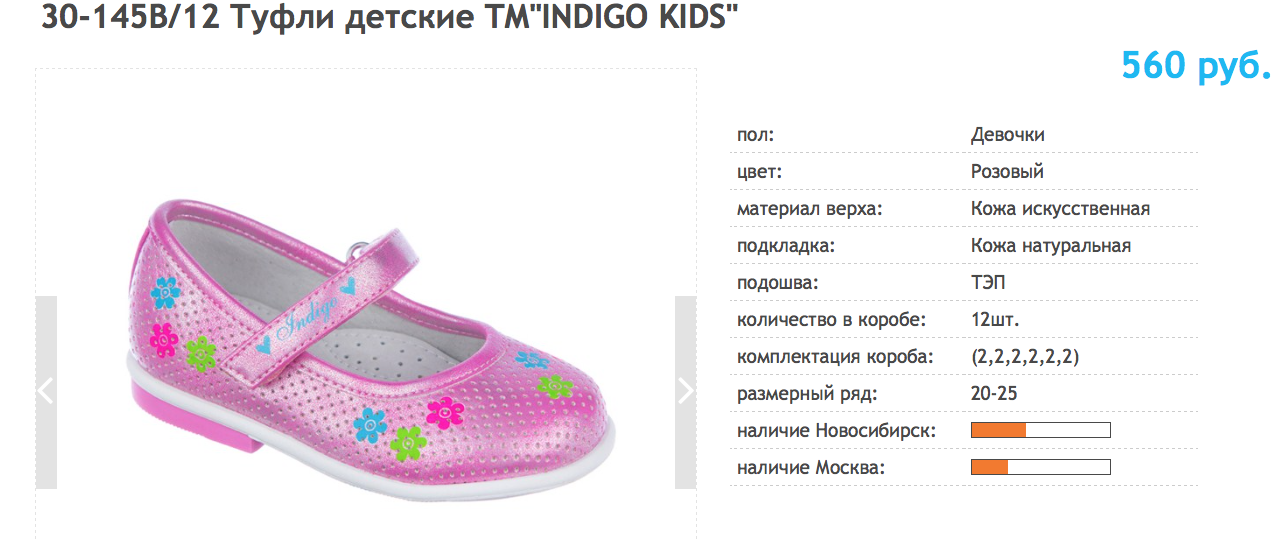Click the комплектация короба label

(x=835, y=357)
